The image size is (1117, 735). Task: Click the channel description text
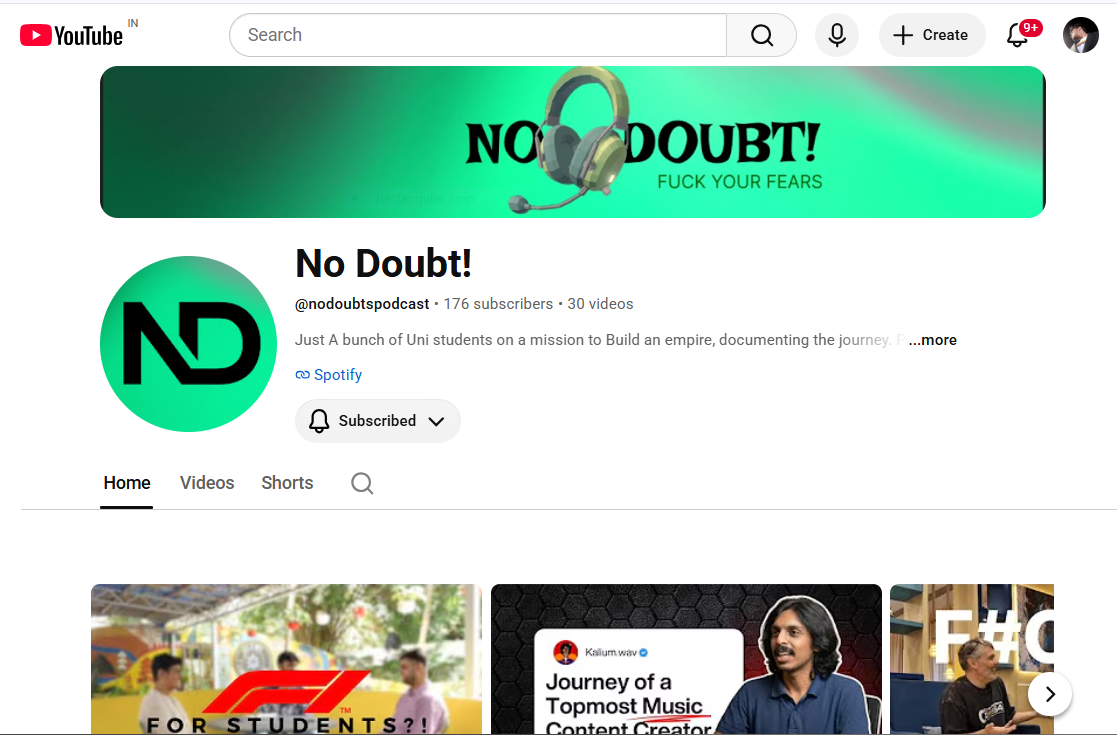(x=600, y=340)
